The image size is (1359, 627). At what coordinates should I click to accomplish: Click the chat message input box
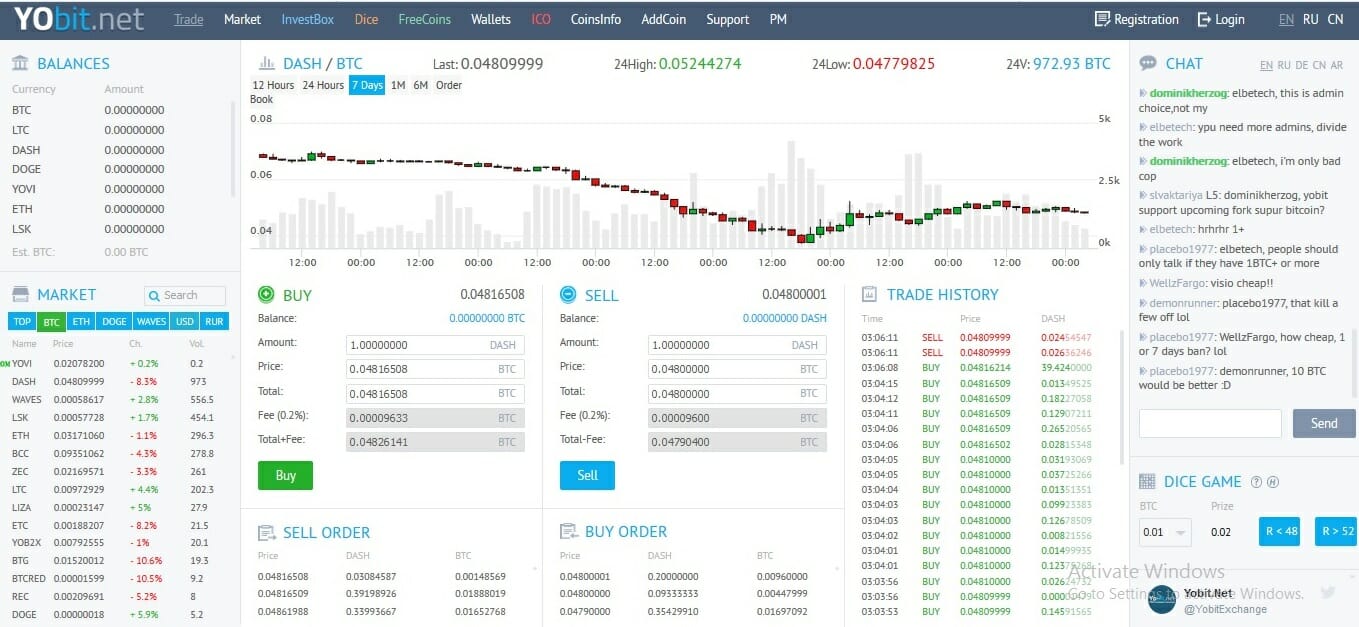point(1210,423)
